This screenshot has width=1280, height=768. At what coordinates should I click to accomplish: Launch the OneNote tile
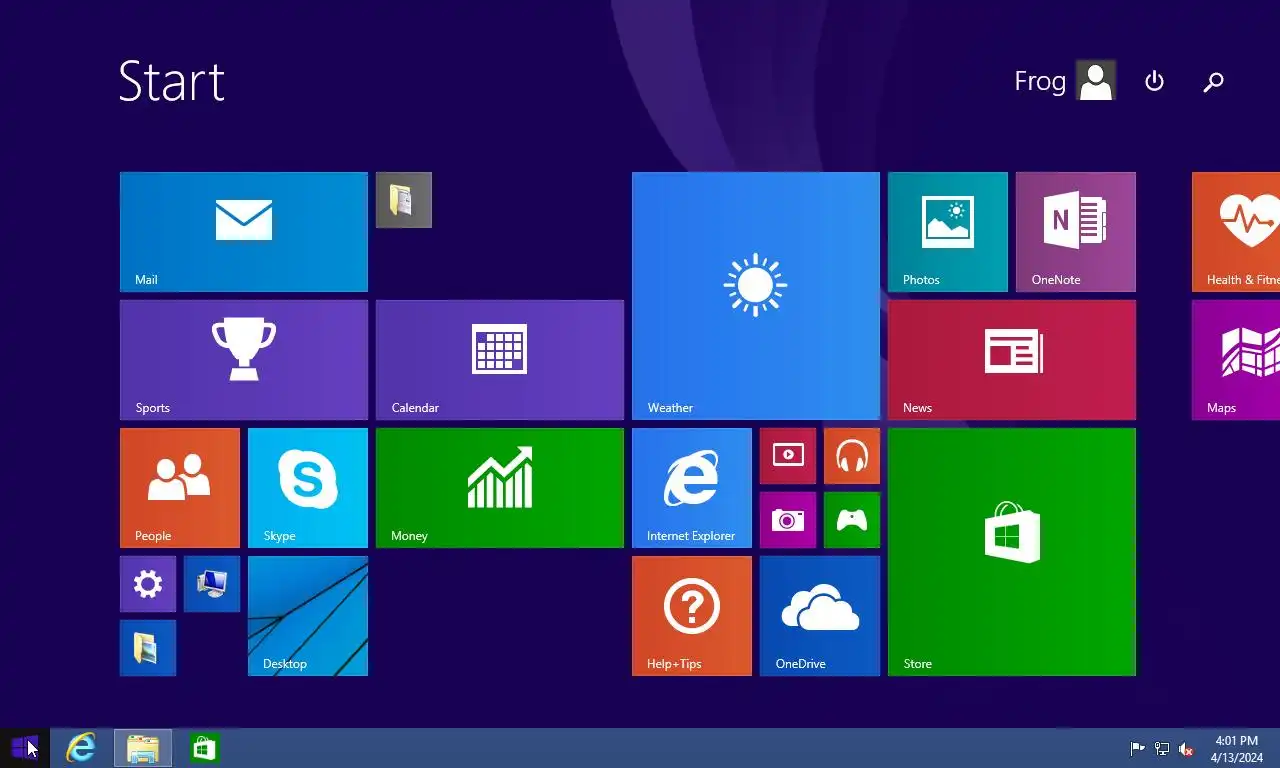(x=1076, y=232)
